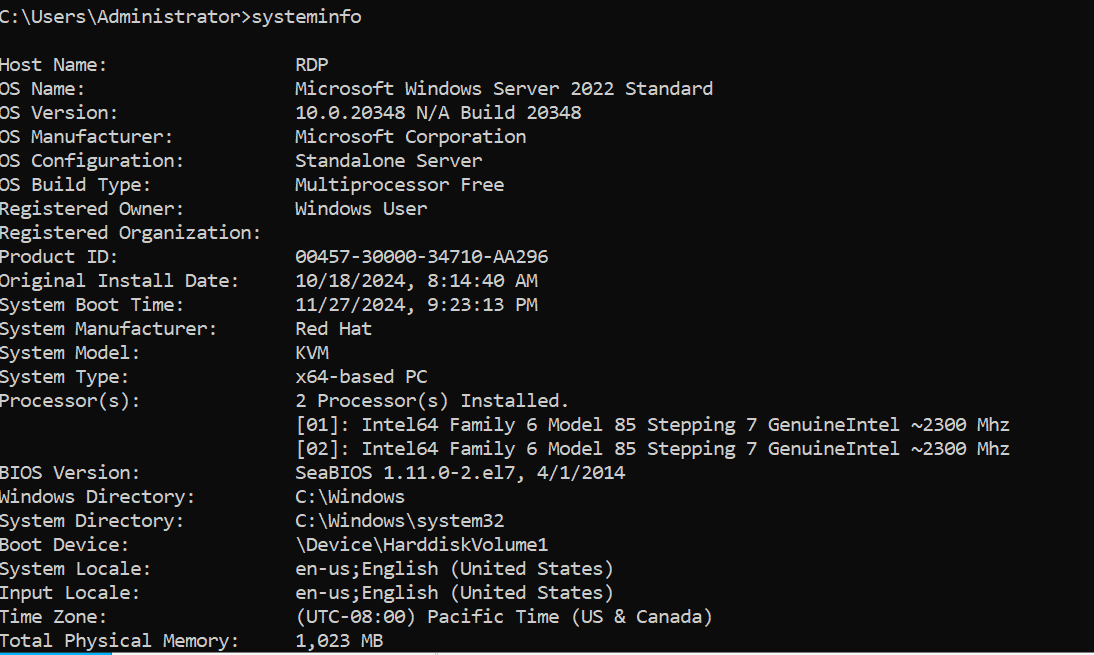
Task: Click the x64-based PC system type value
Action: click(x=361, y=377)
